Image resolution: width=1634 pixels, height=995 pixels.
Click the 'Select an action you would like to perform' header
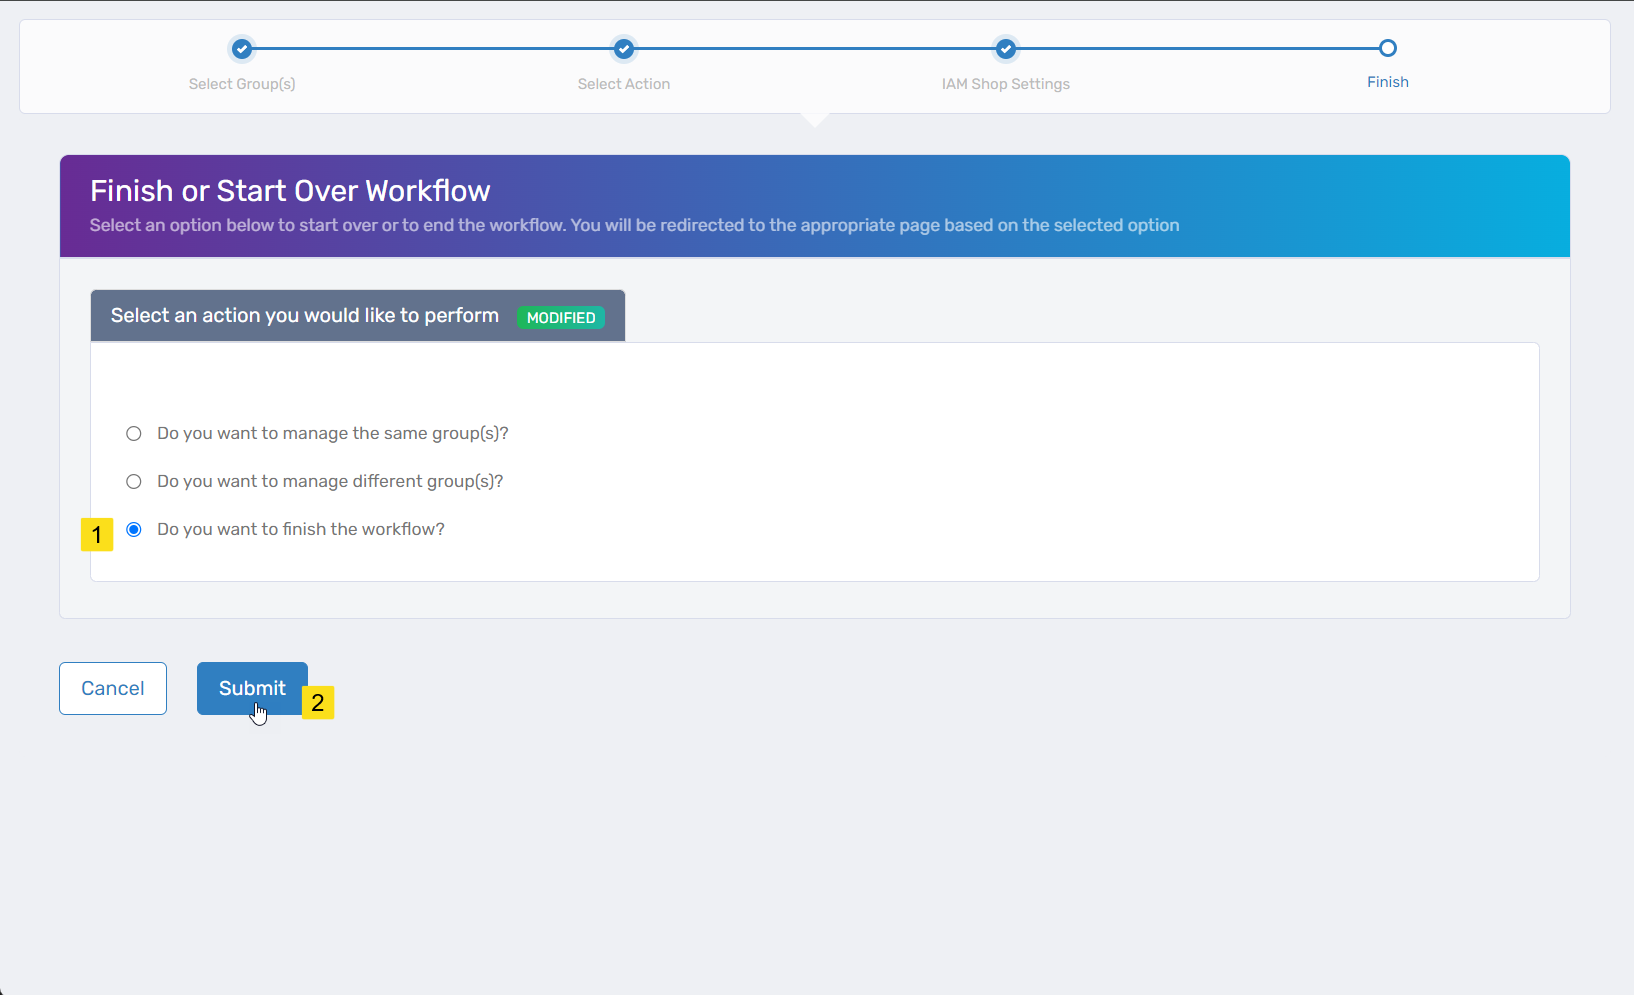pos(305,316)
